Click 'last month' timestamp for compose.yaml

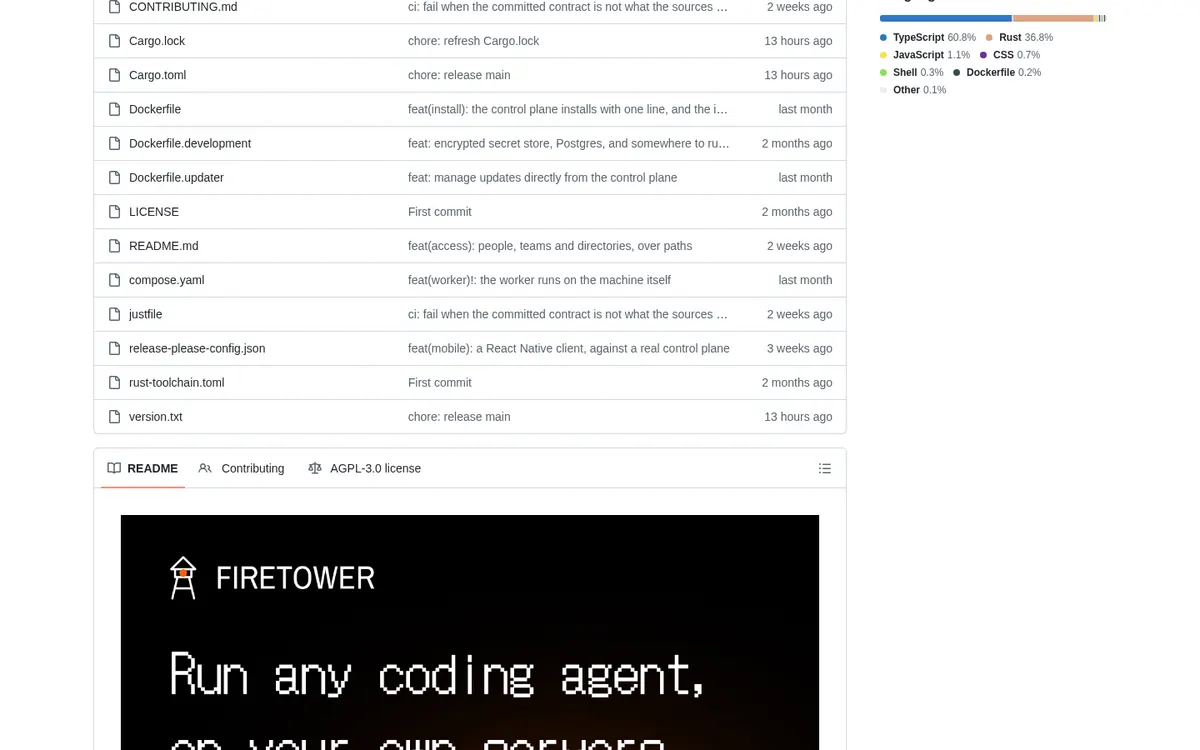[805, 280]
